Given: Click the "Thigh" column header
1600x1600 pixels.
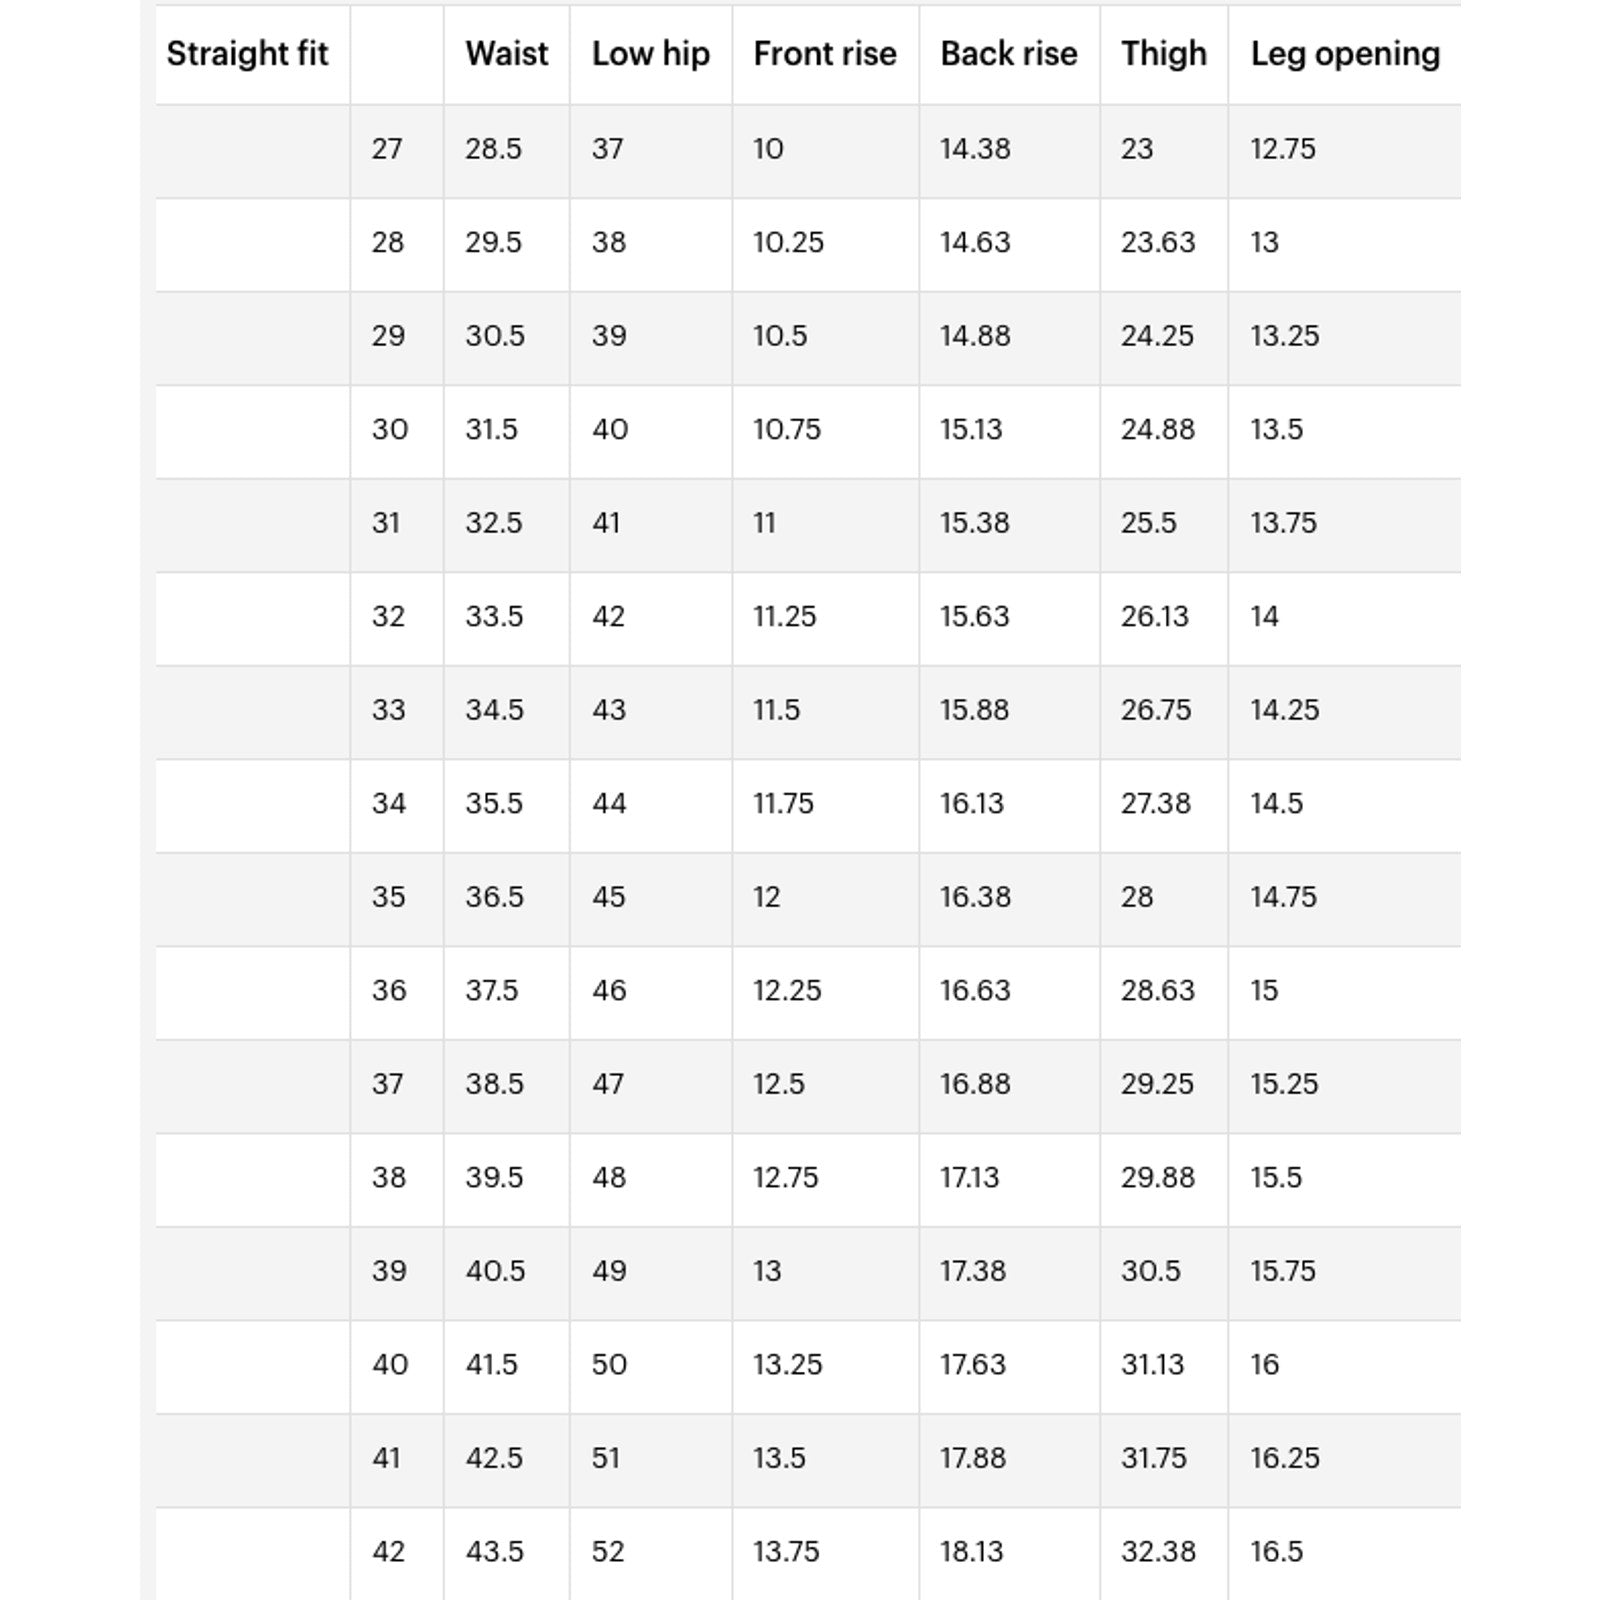Looking at the screenshot, I should 1163,54.
